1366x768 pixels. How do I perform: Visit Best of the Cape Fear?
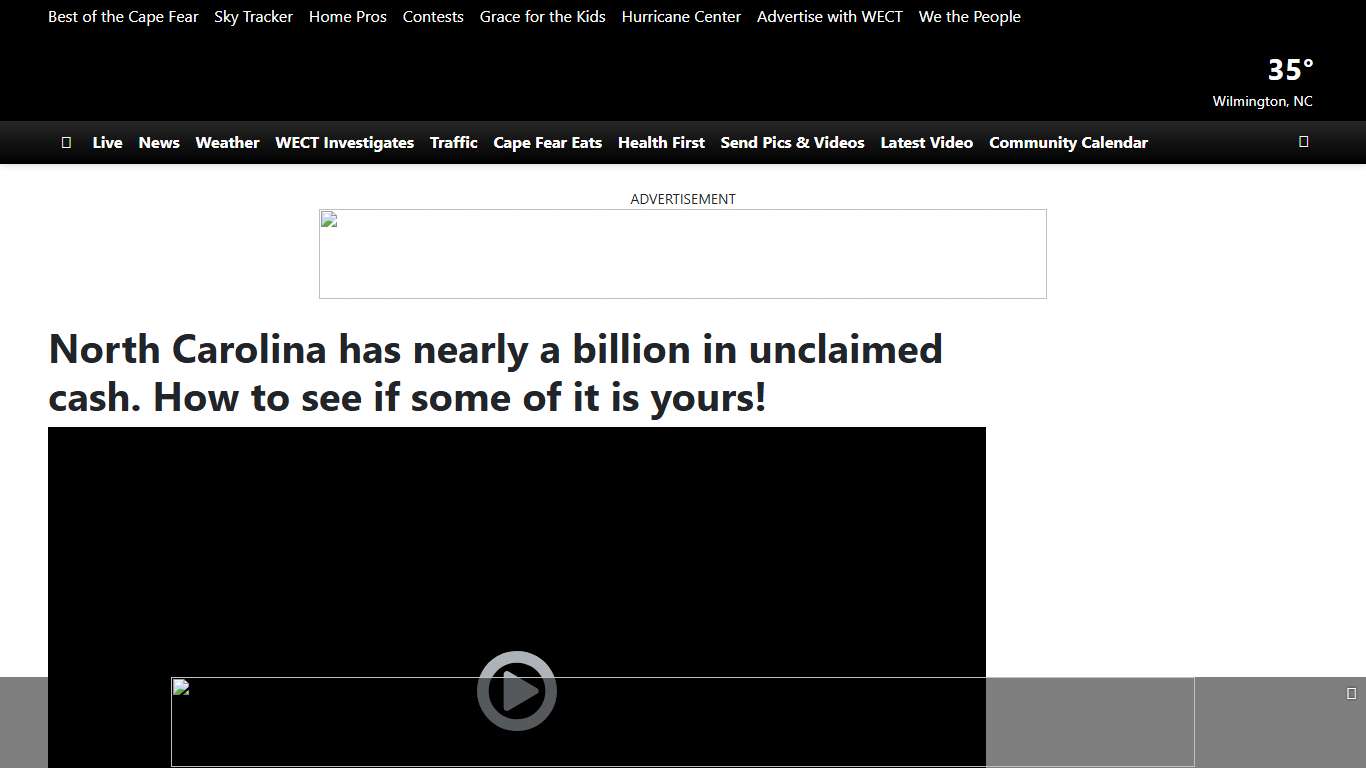coord(123,16)
